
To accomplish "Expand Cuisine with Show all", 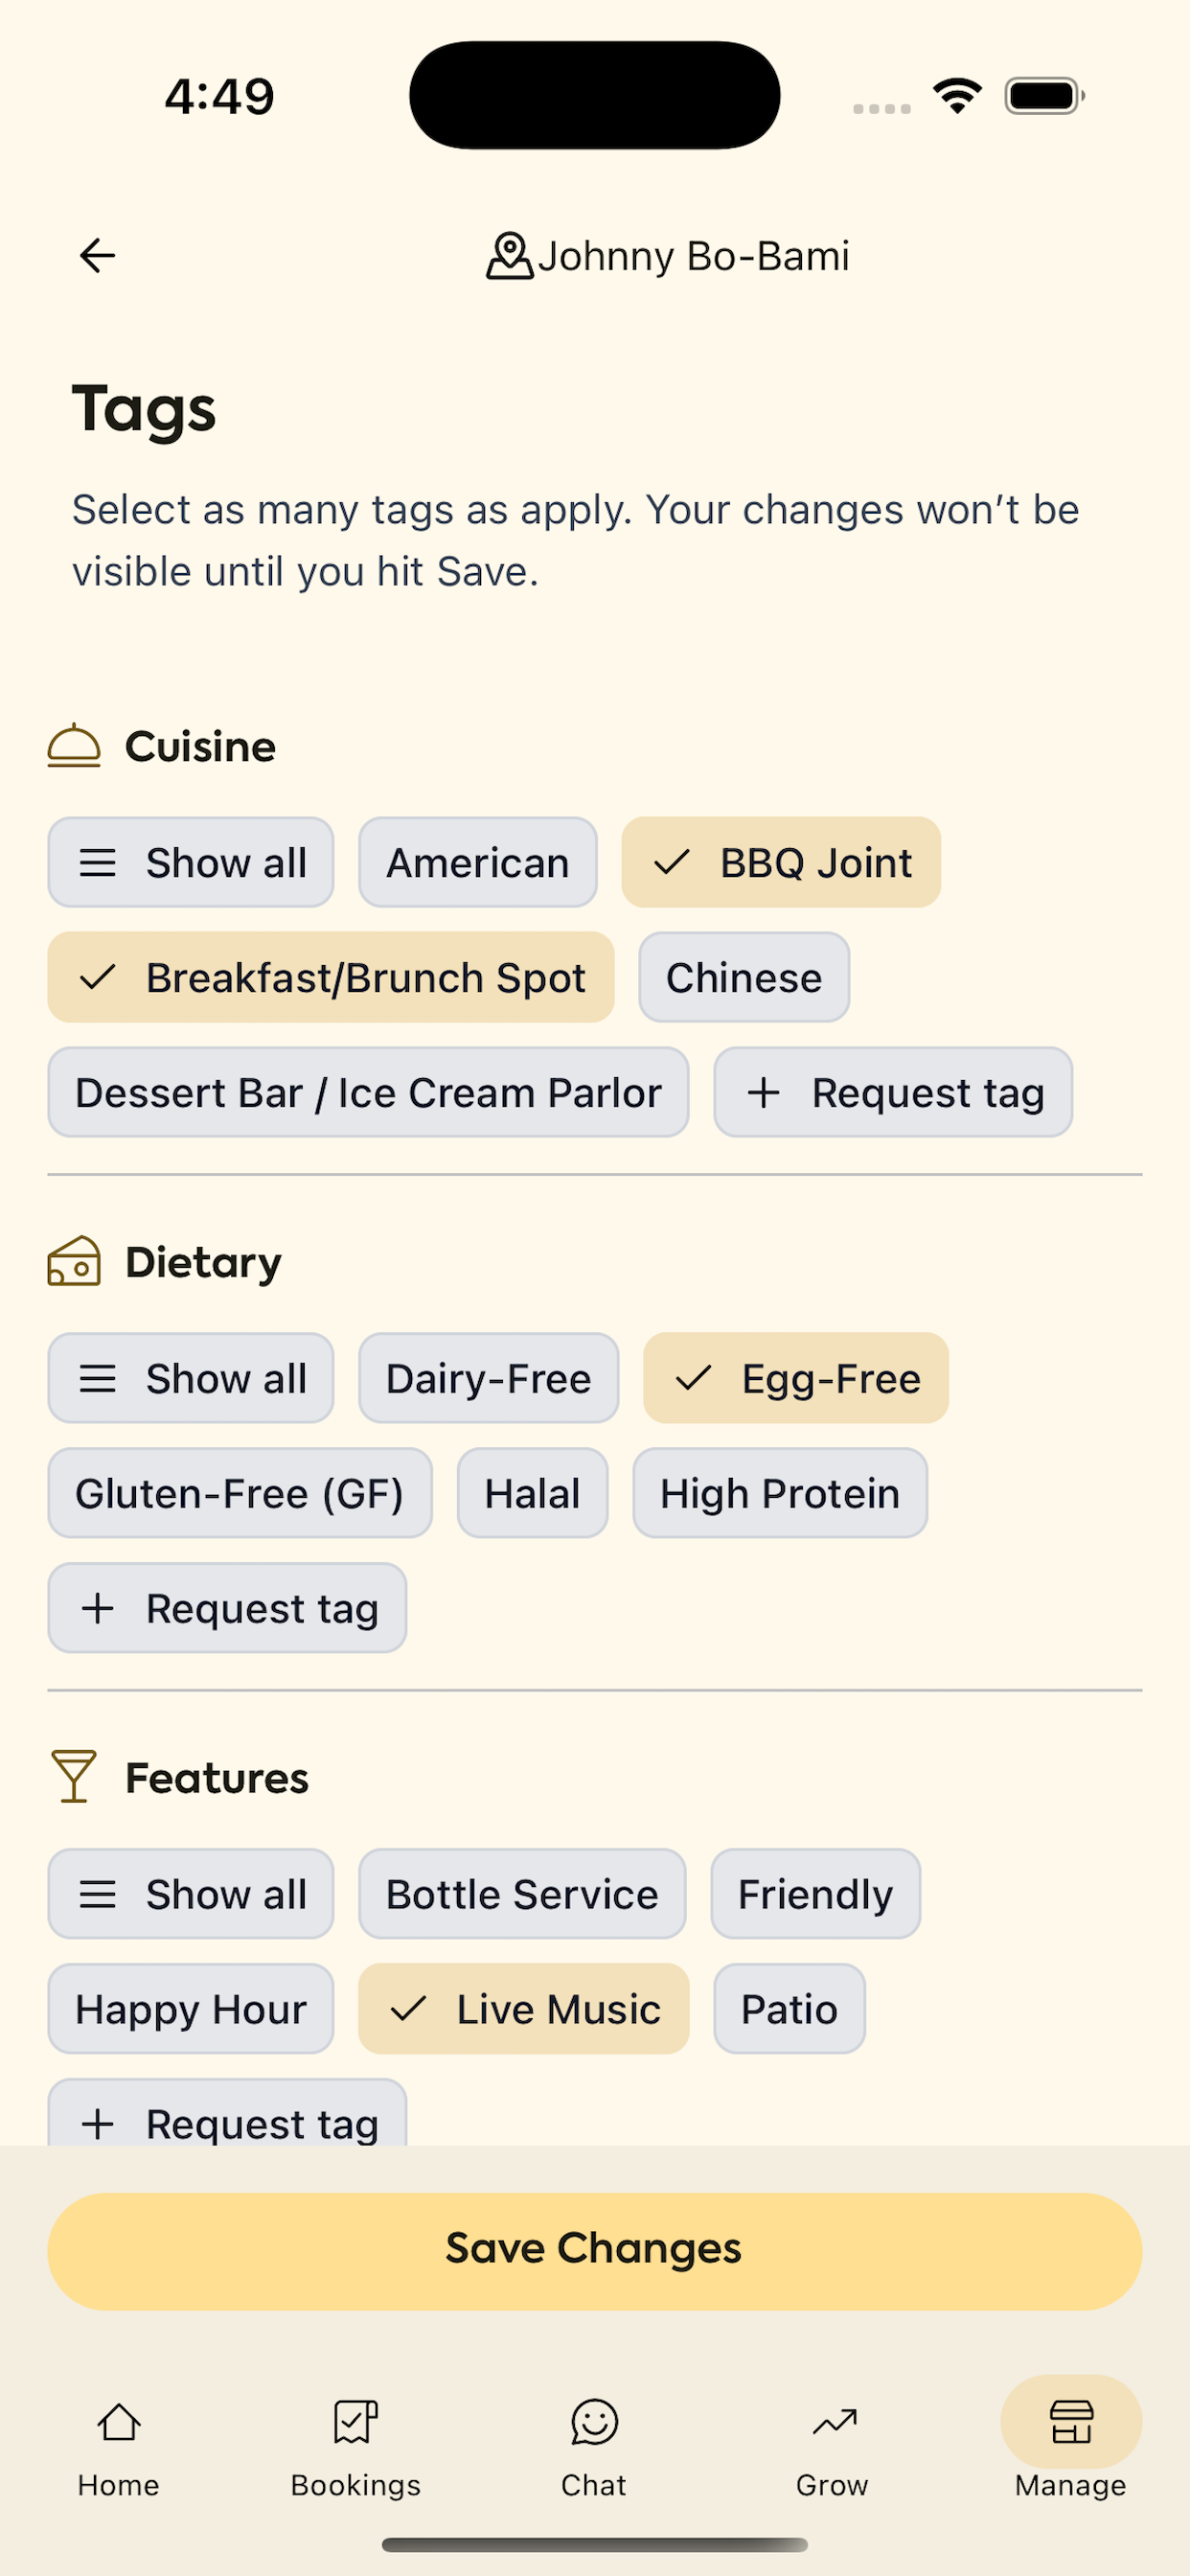I will pyautogui.click(x=191, y=862).
